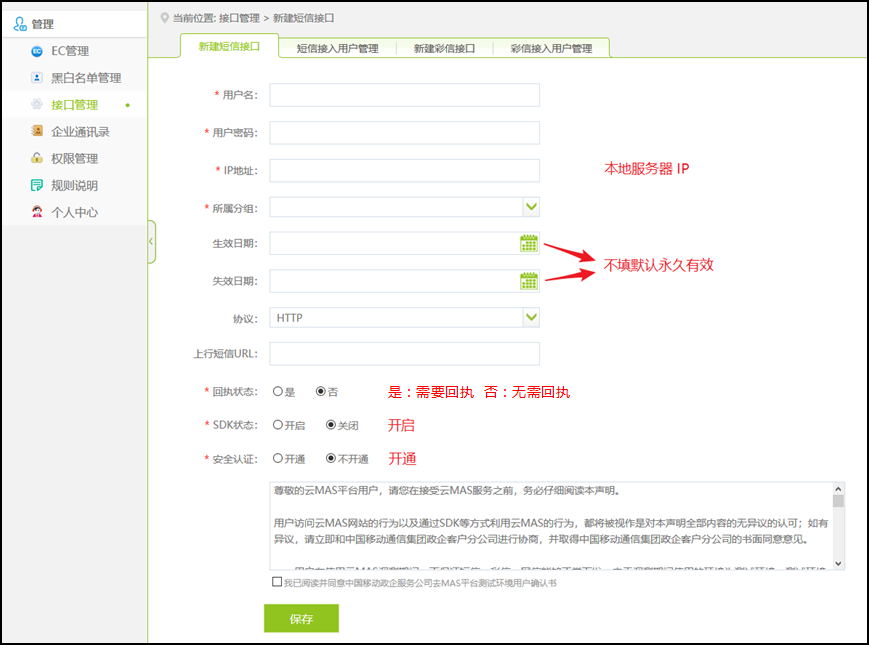
Task: Click 接口管理 in the breadcrumb
Action: tap(239, 18)
